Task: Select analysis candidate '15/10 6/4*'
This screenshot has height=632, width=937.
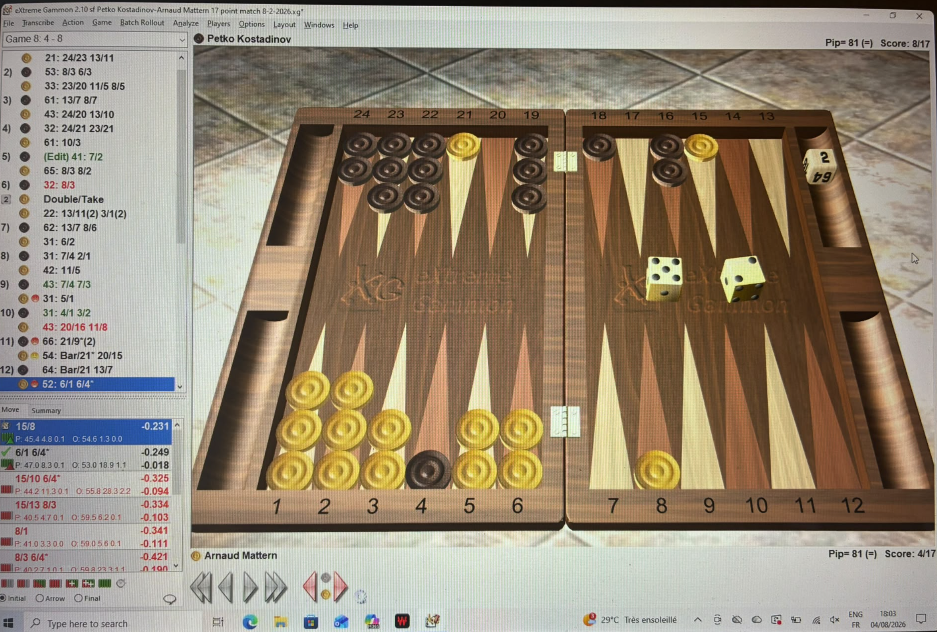Action: tap(87, 484)
